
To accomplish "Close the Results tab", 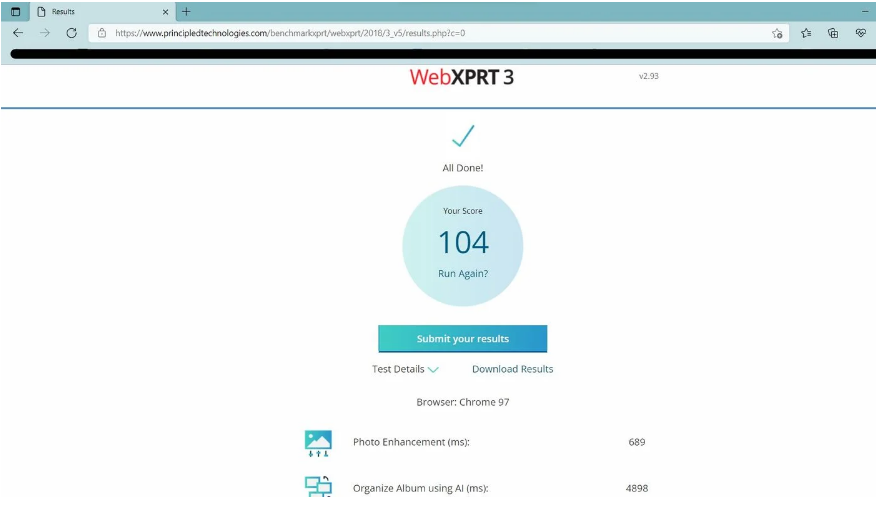I will coord(166,11).
